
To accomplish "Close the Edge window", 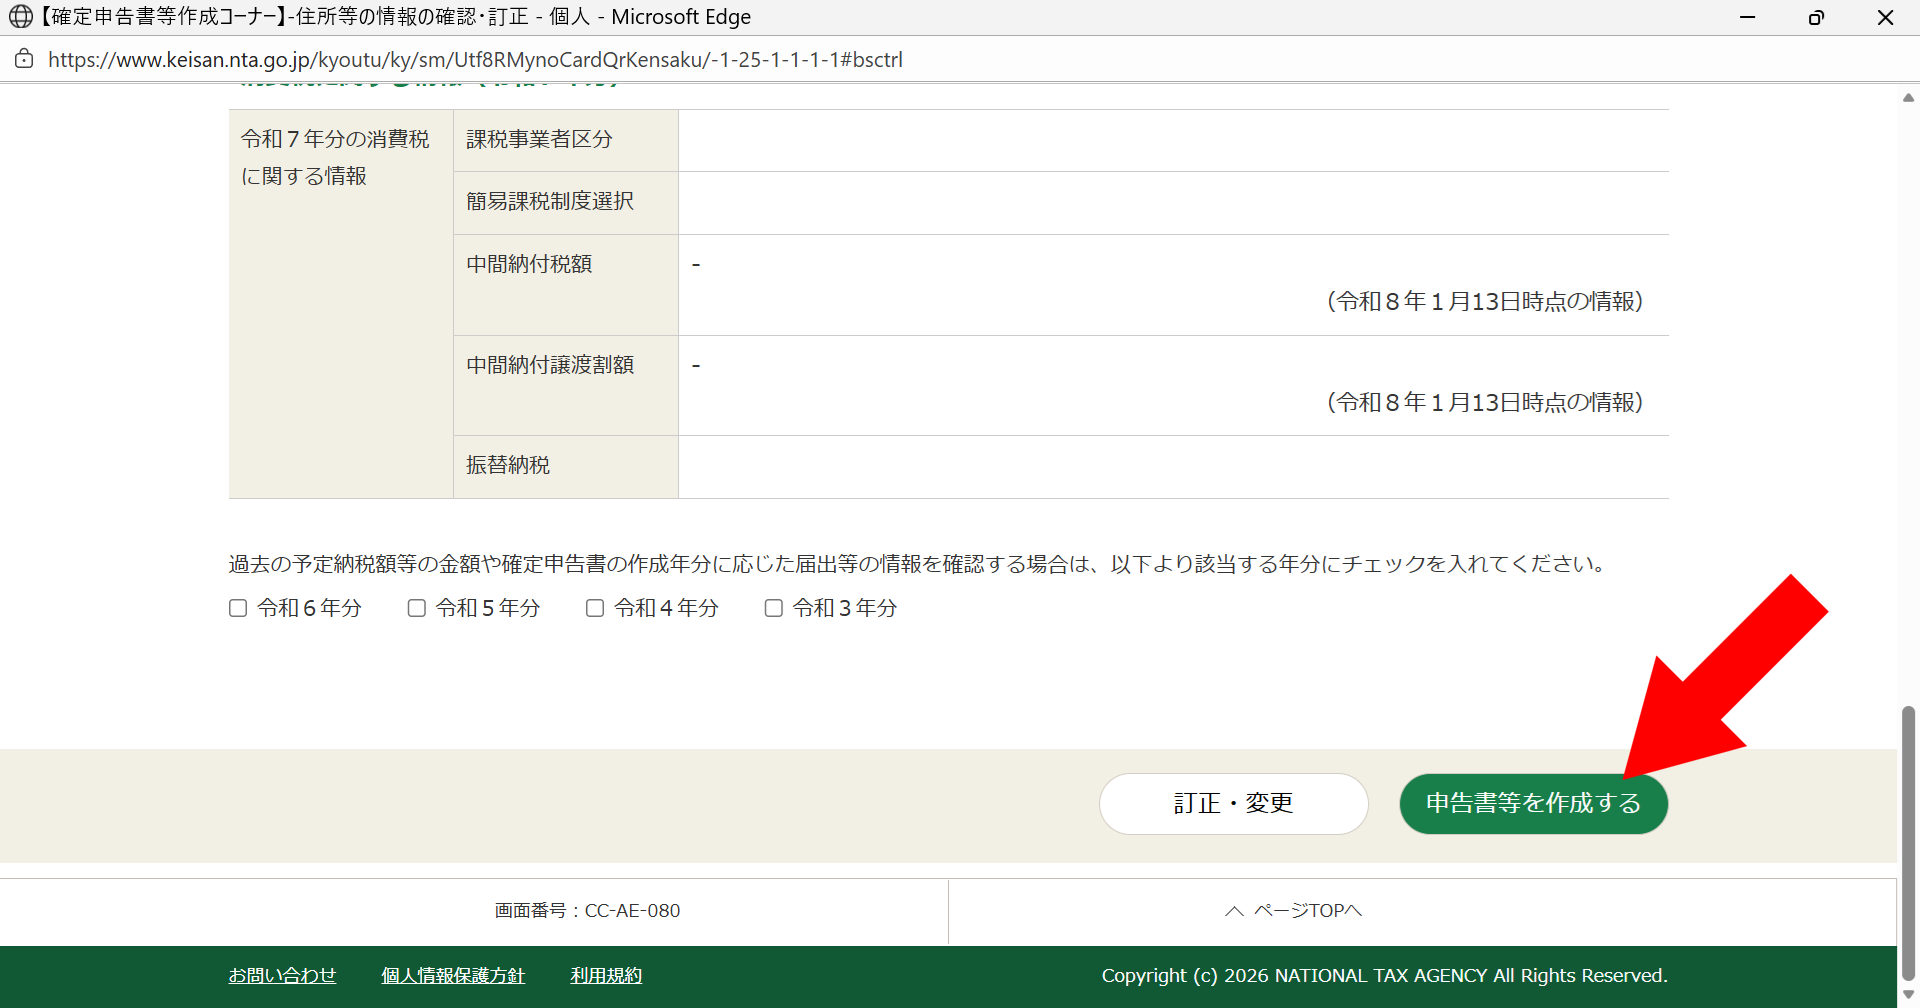I will click(1885, 17).
